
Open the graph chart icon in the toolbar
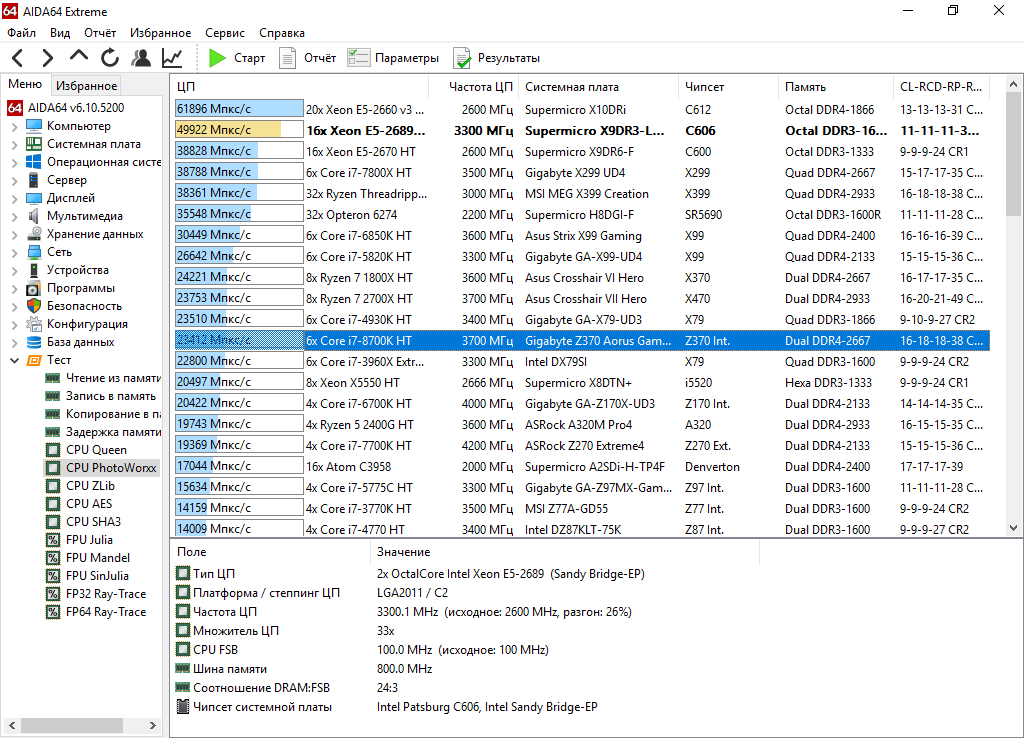click(x=172, y=58)
